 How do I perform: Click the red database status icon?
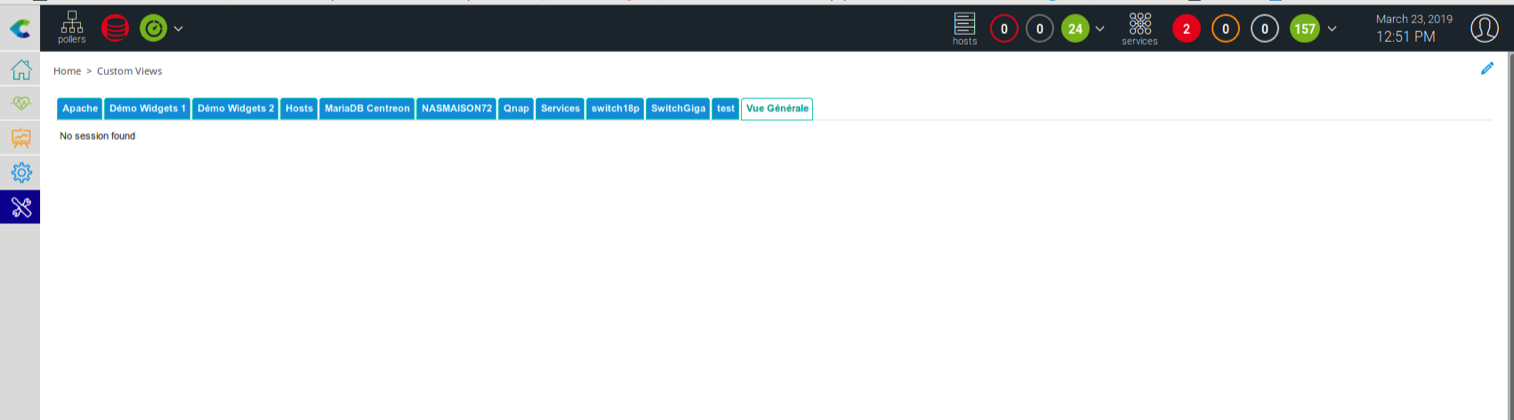click(115, 28)
